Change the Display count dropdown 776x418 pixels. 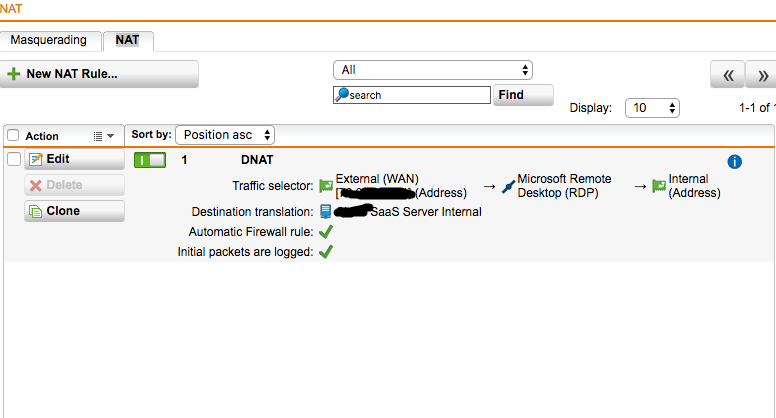652,108
